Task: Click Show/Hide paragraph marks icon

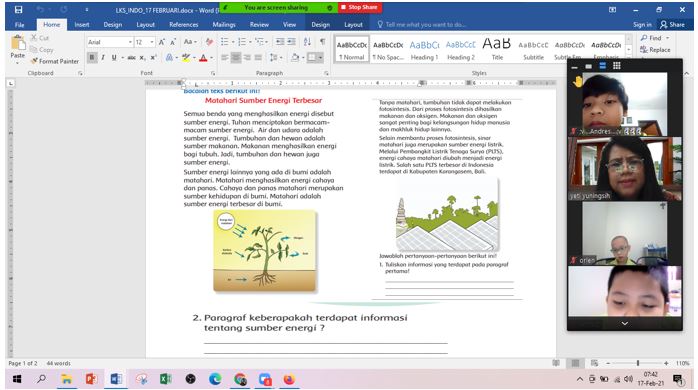Action: (x=322, y=42)
